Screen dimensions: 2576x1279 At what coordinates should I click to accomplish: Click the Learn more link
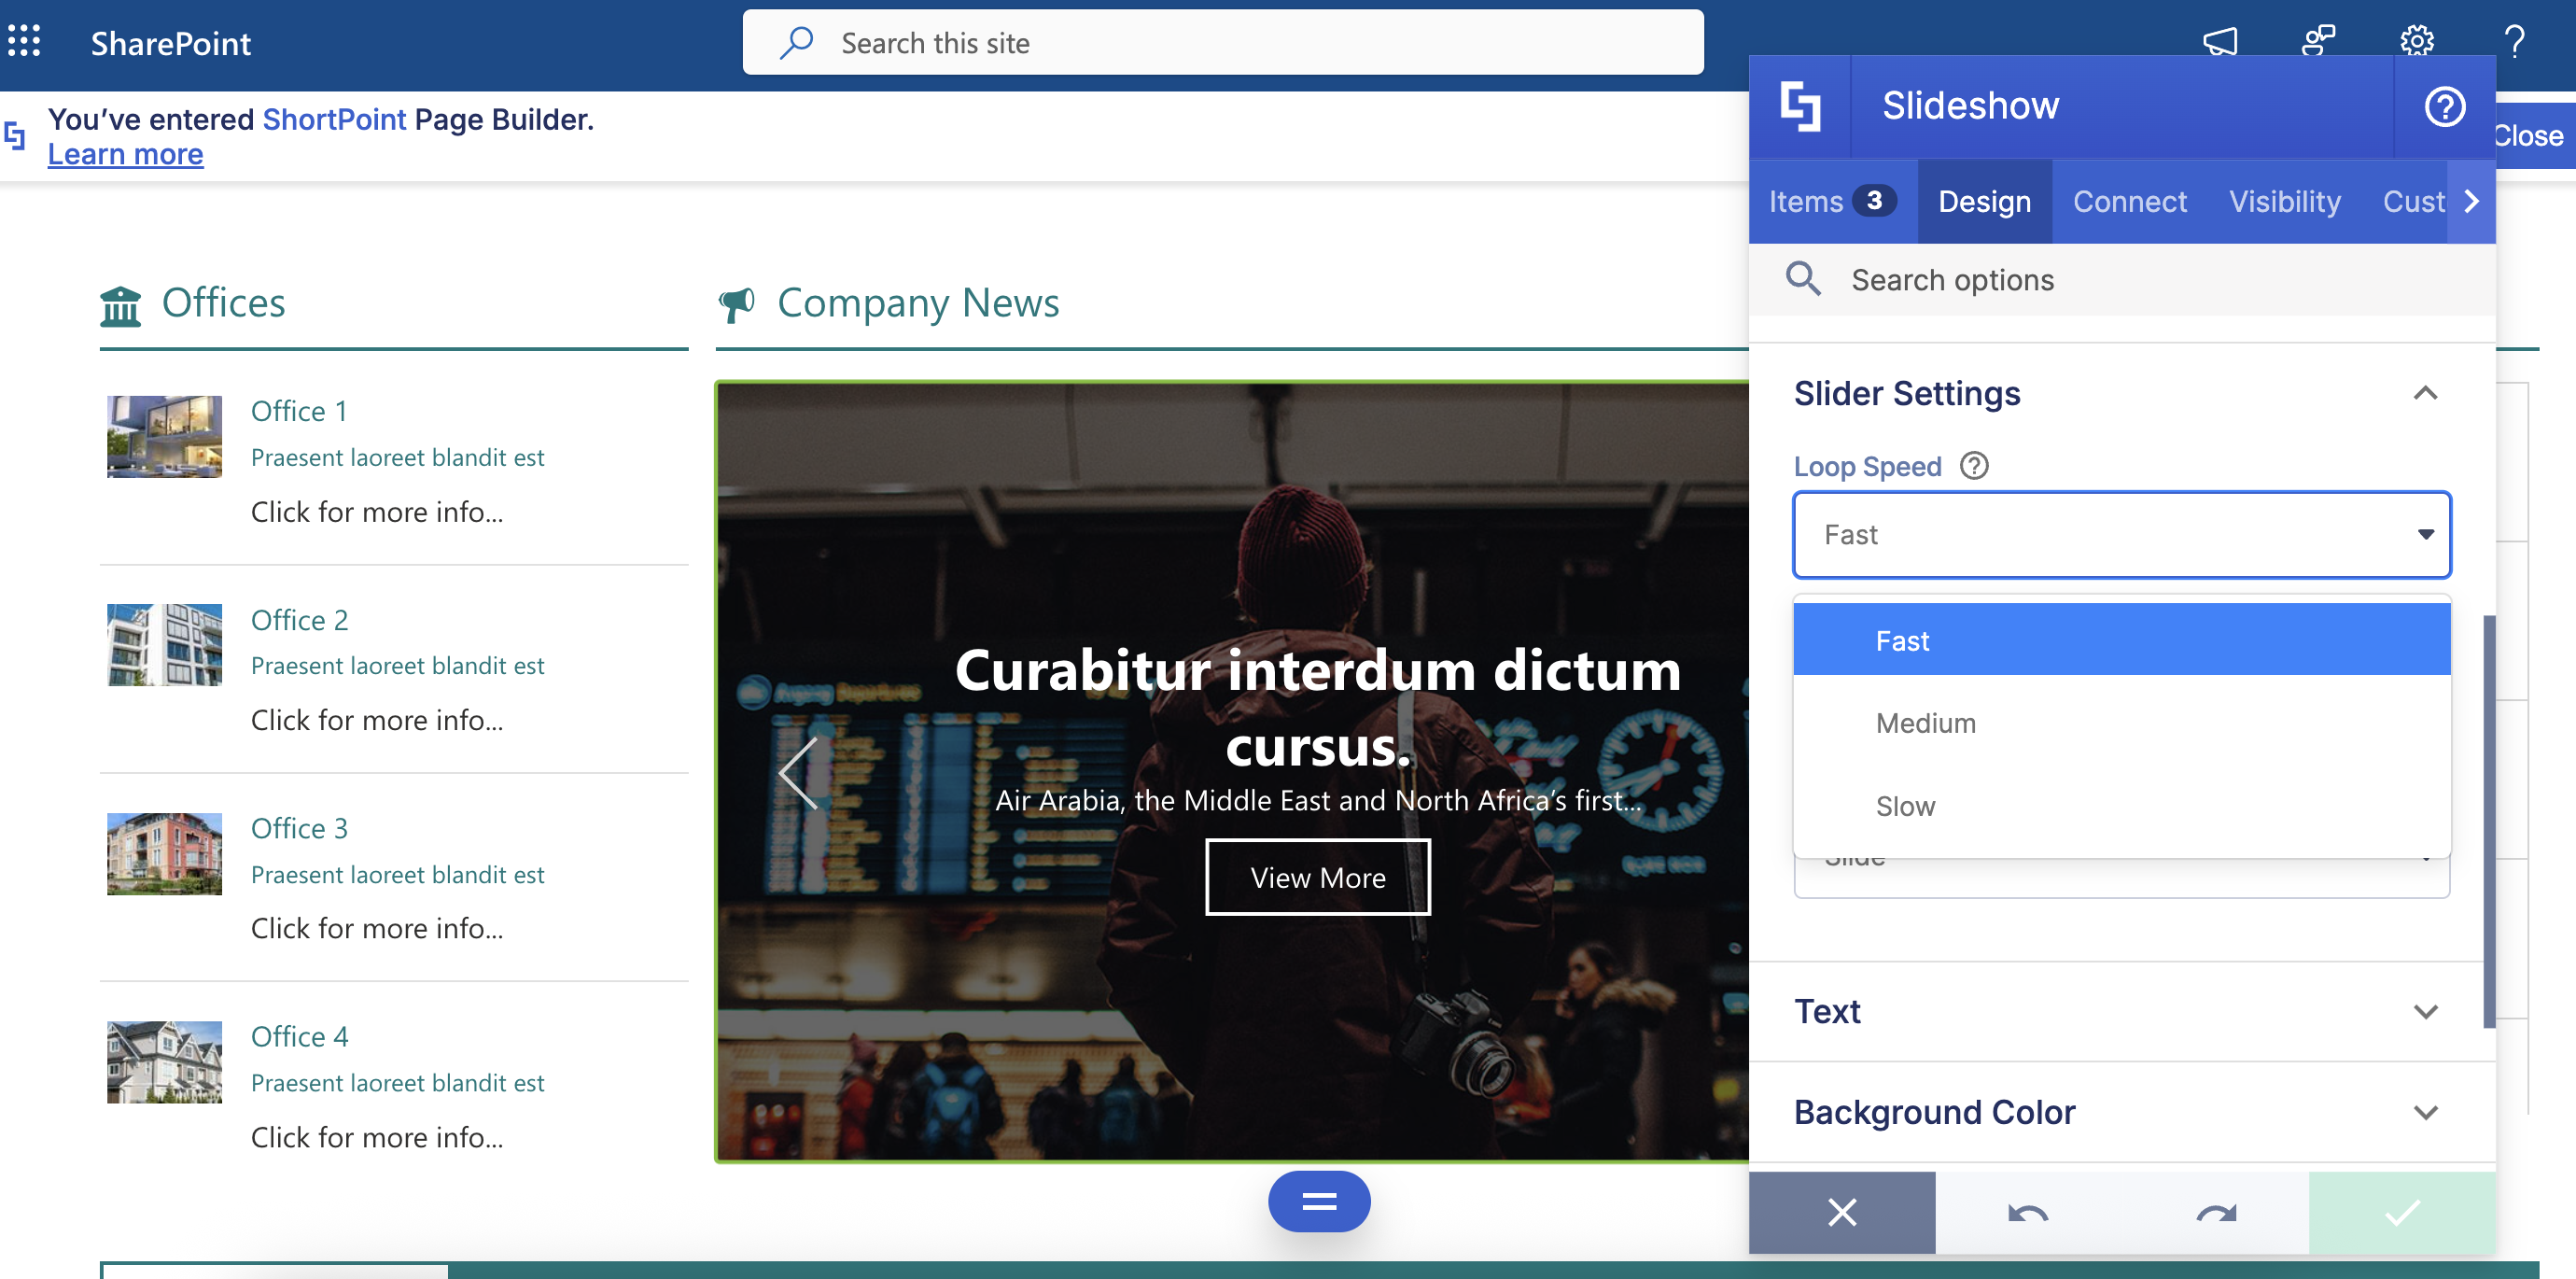(125, 155)
